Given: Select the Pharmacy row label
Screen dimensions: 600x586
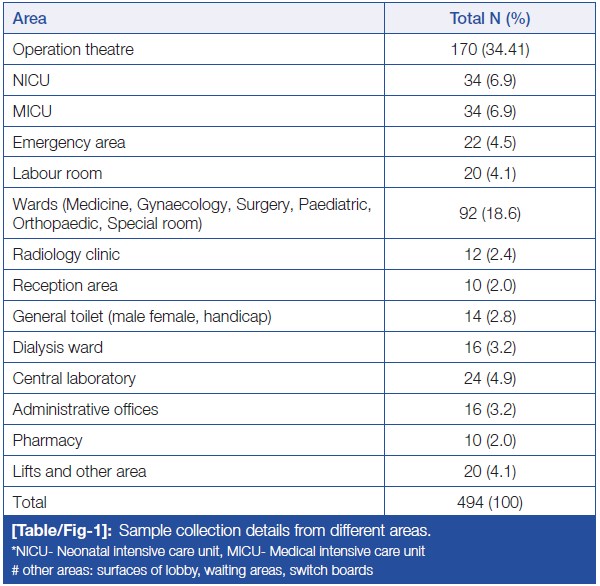Looking at the screenshot, I should [x=48, y=441].
